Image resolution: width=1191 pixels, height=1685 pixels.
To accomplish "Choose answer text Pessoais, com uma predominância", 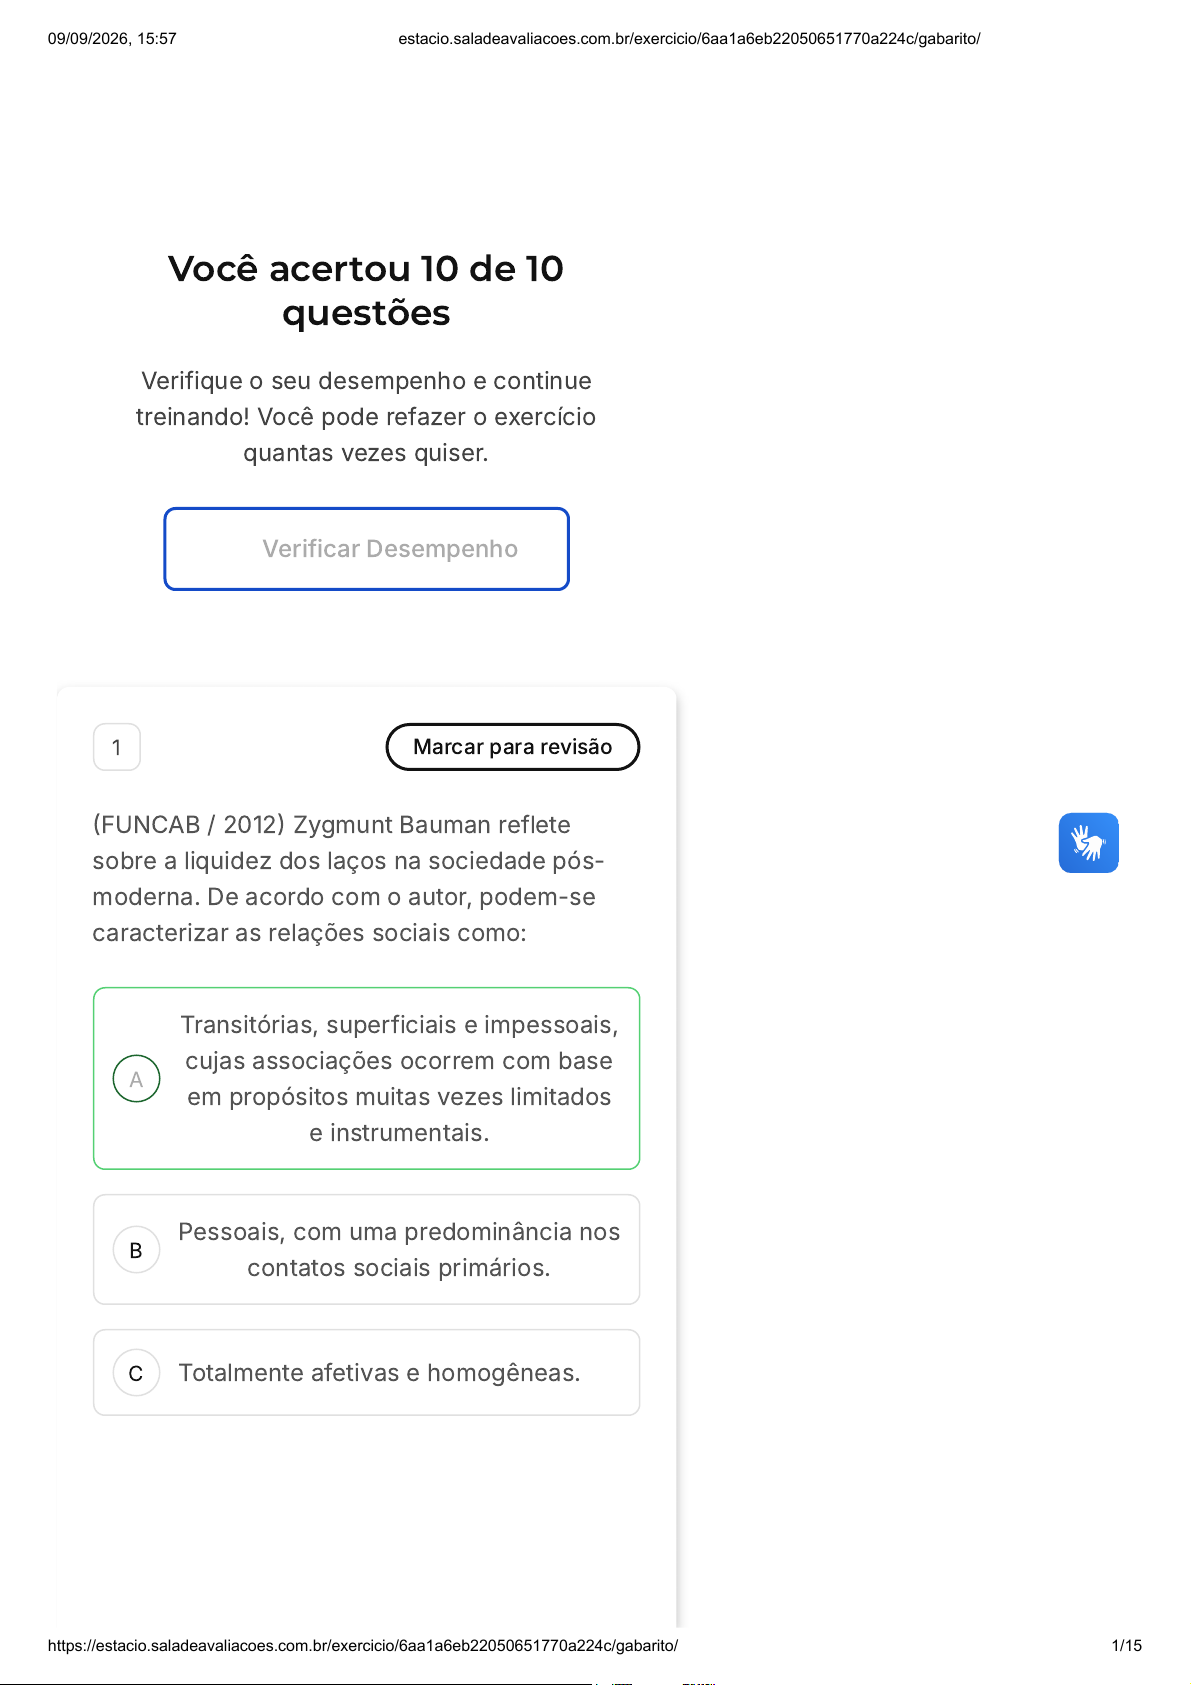I will tap(399, 1250).
